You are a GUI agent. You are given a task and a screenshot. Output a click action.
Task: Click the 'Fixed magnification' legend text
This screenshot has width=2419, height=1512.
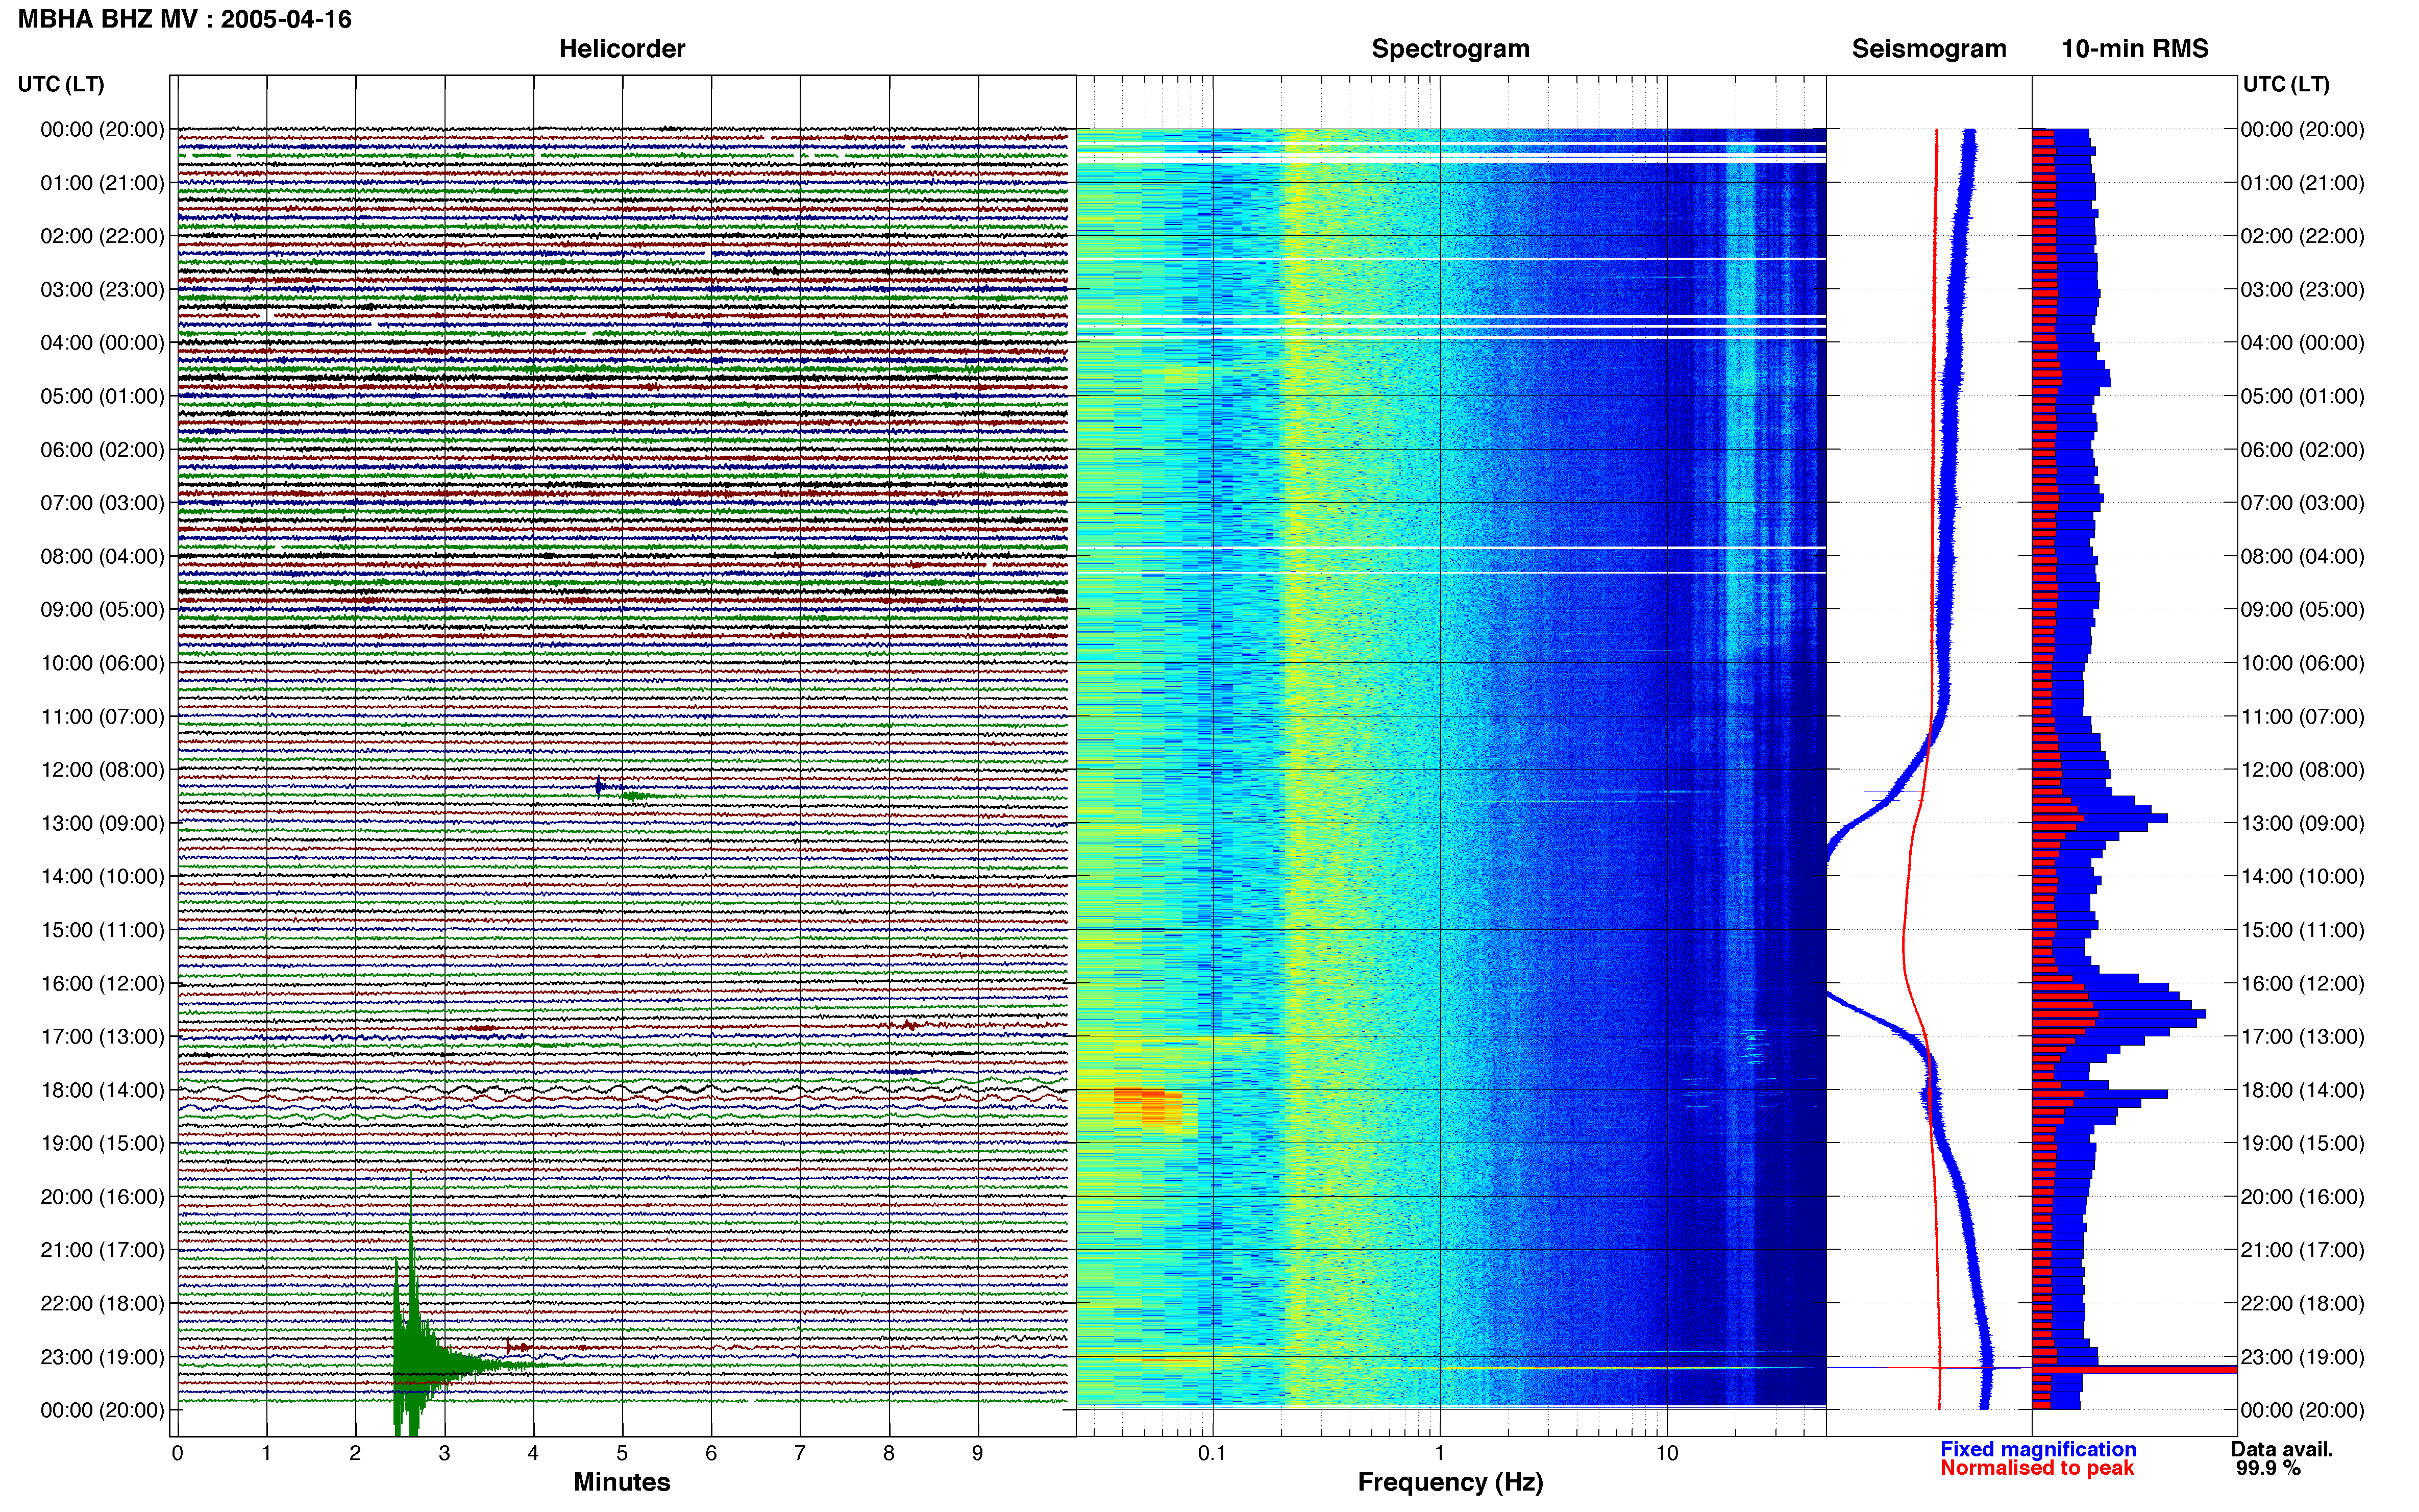coord(2038,1449)
